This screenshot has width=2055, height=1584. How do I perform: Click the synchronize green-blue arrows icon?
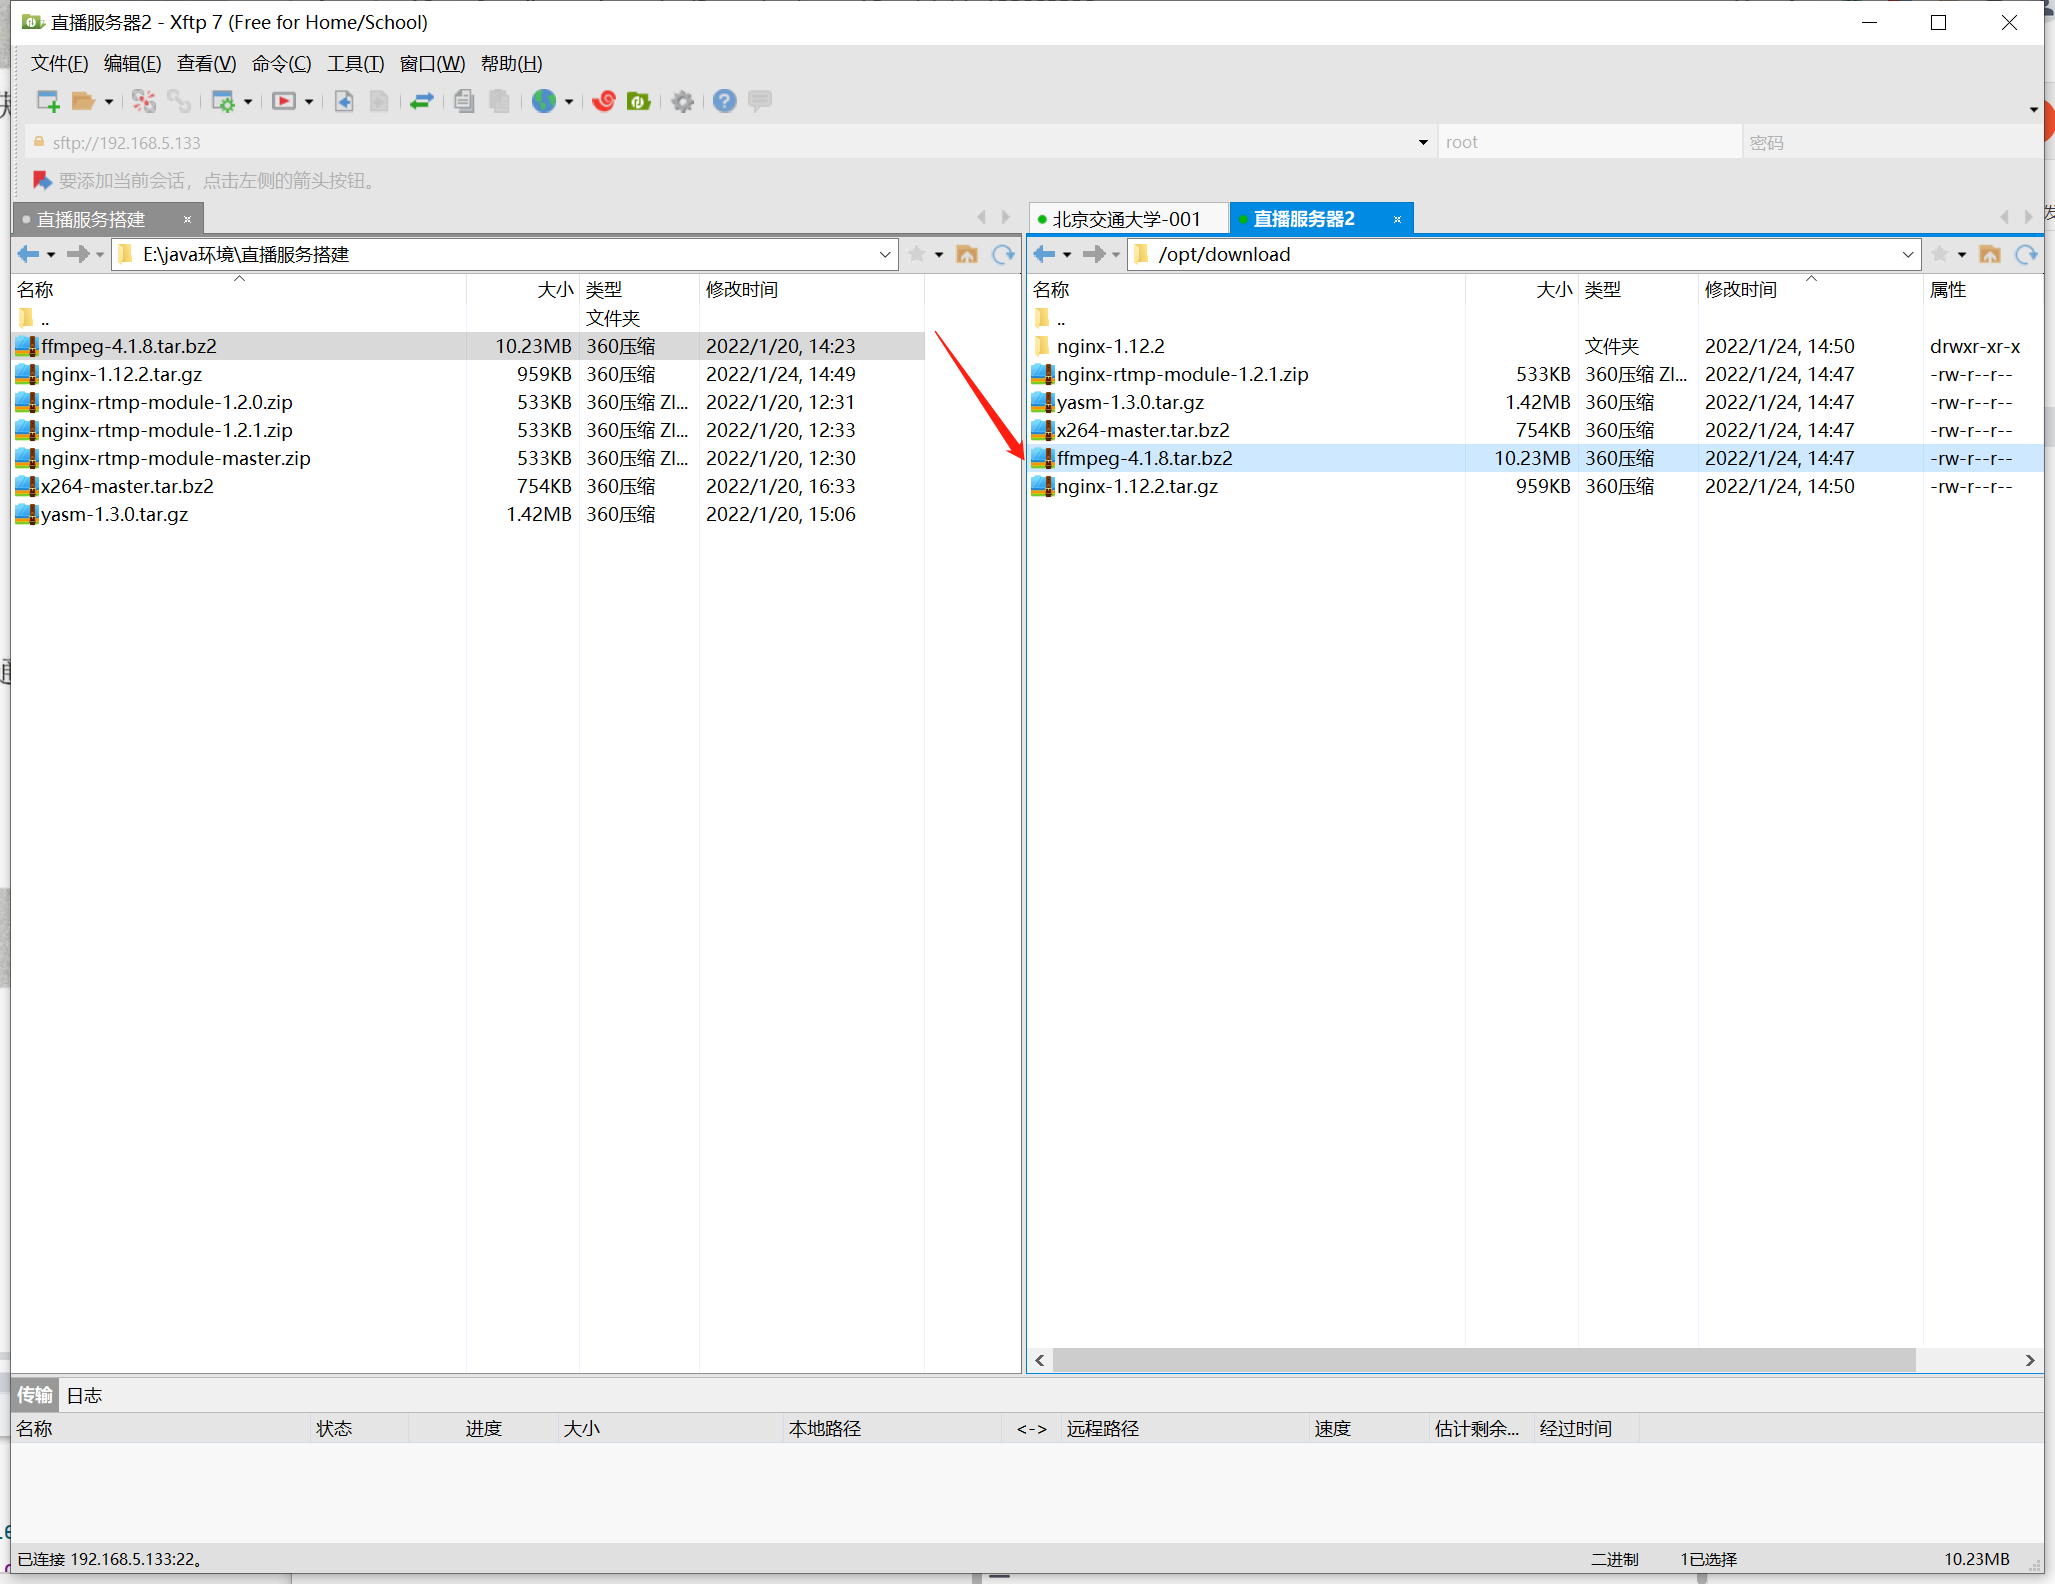(x=422, y=101)
